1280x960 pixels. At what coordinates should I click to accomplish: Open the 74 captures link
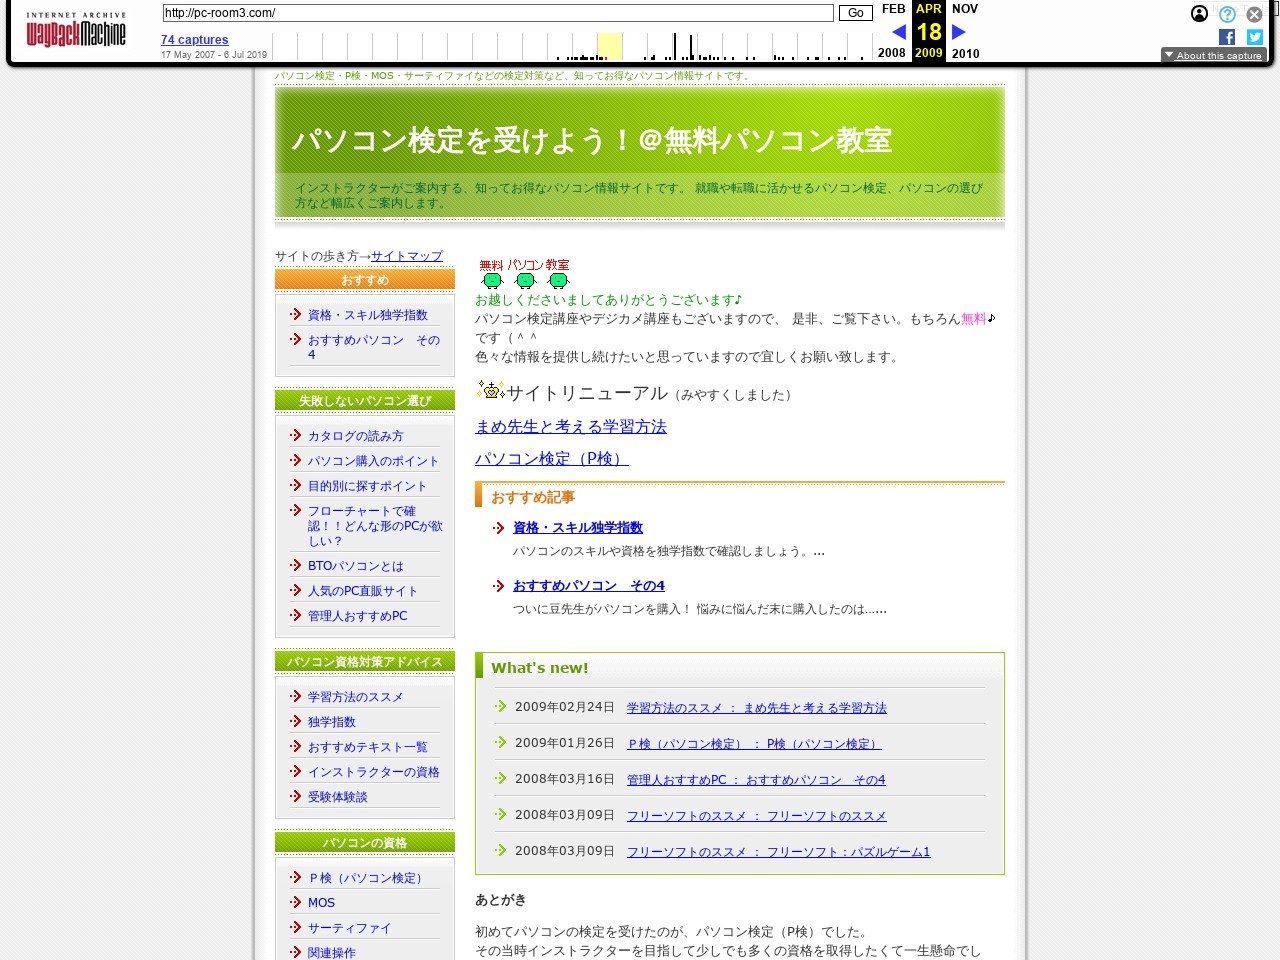194,39
